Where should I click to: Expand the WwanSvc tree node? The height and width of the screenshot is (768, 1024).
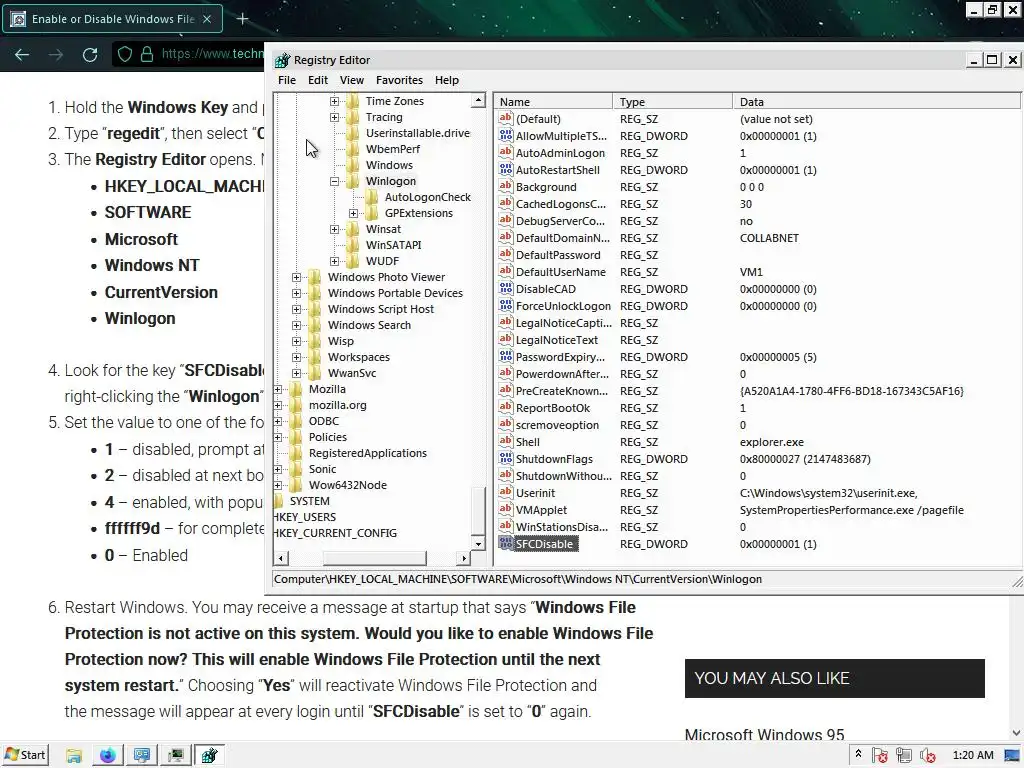tap(296, 373)
